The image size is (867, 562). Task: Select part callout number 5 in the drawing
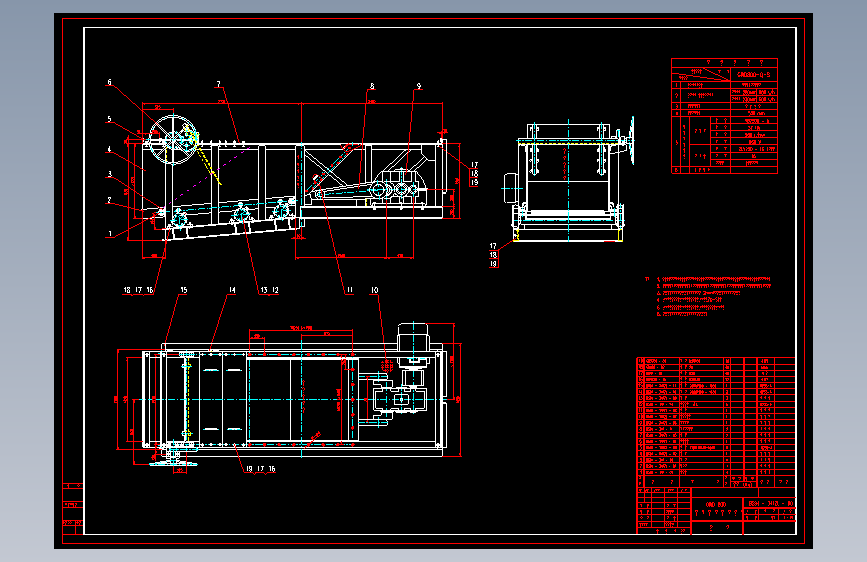[x=109, y=119]
